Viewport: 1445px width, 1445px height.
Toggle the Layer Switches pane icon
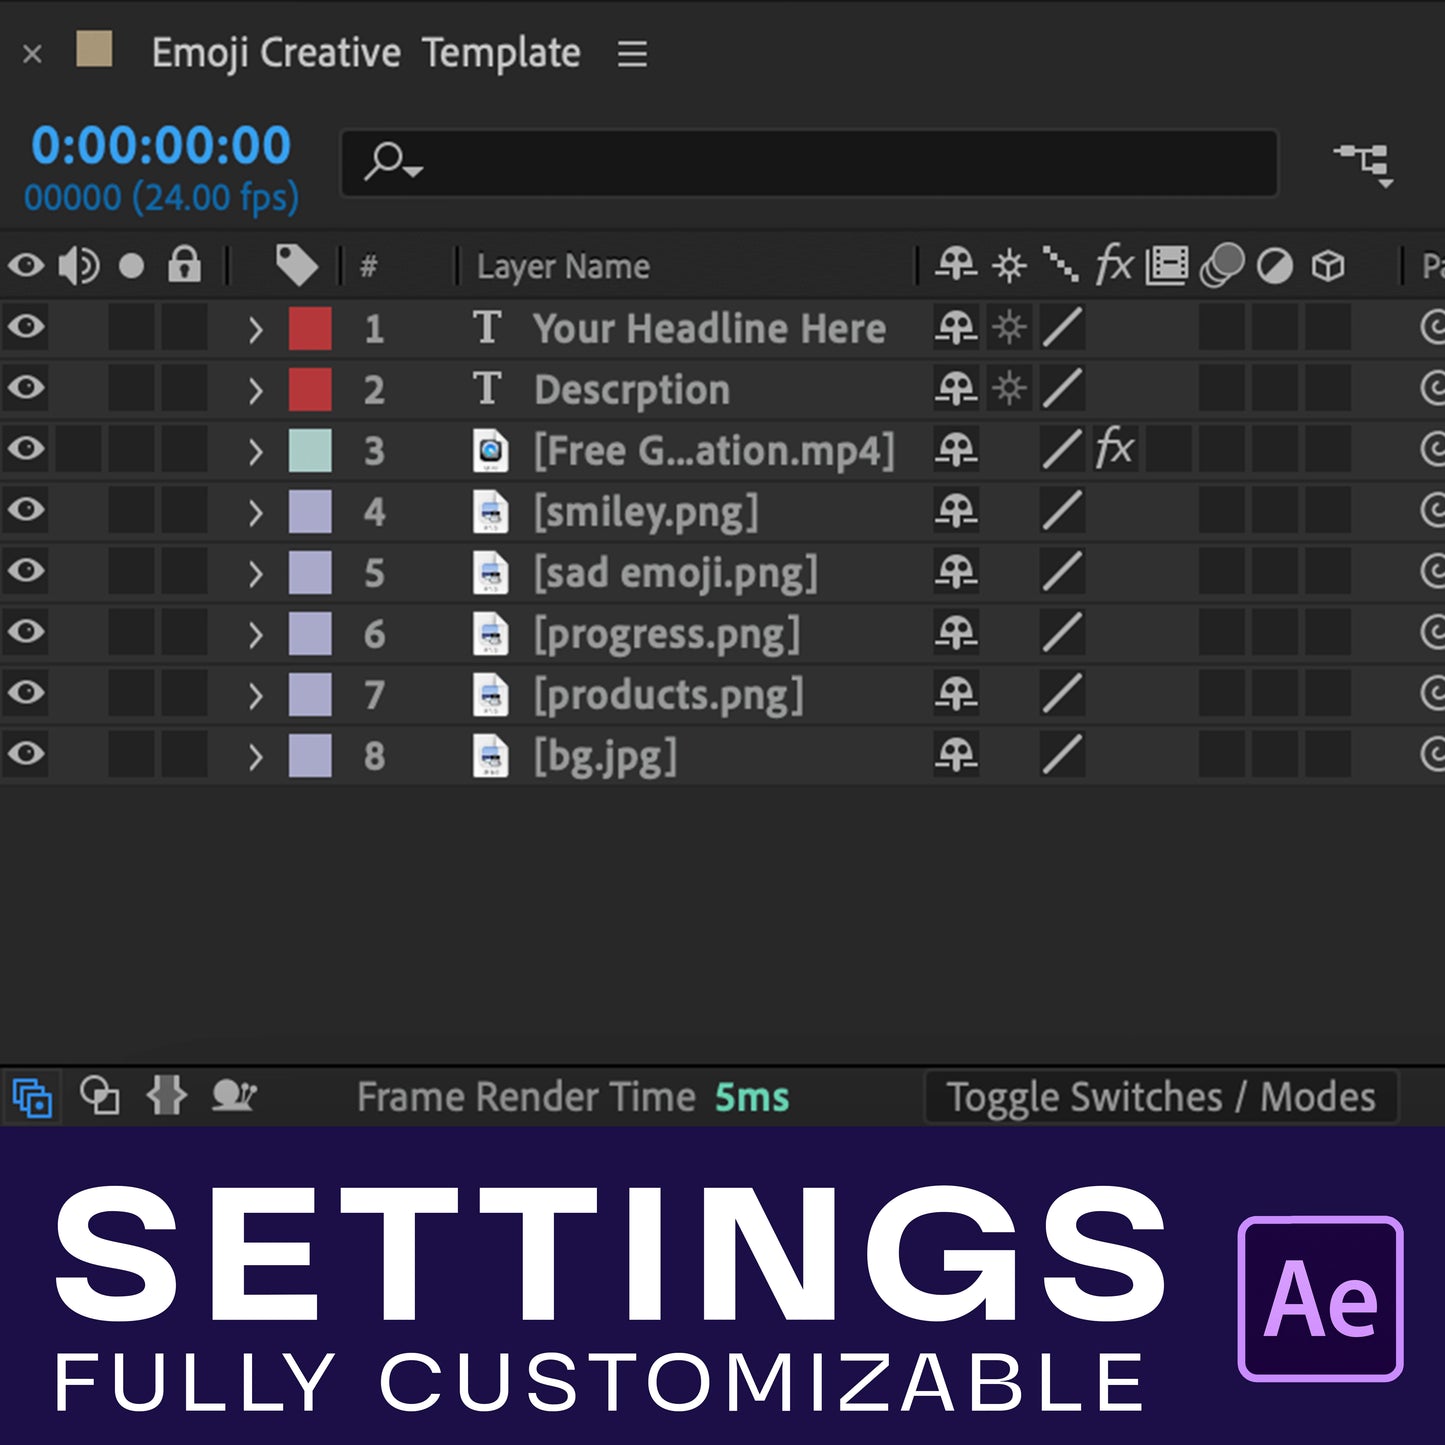coord(33,1097)
